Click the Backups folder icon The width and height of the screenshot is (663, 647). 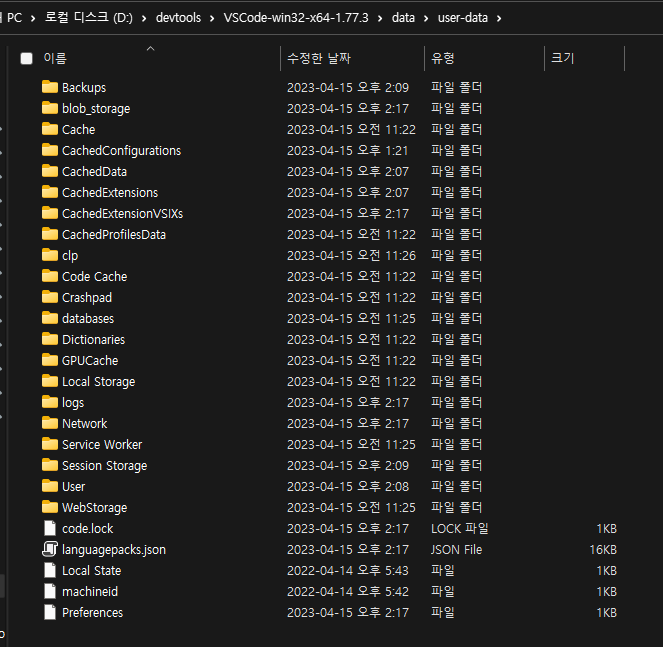click(x=50, y=87)
